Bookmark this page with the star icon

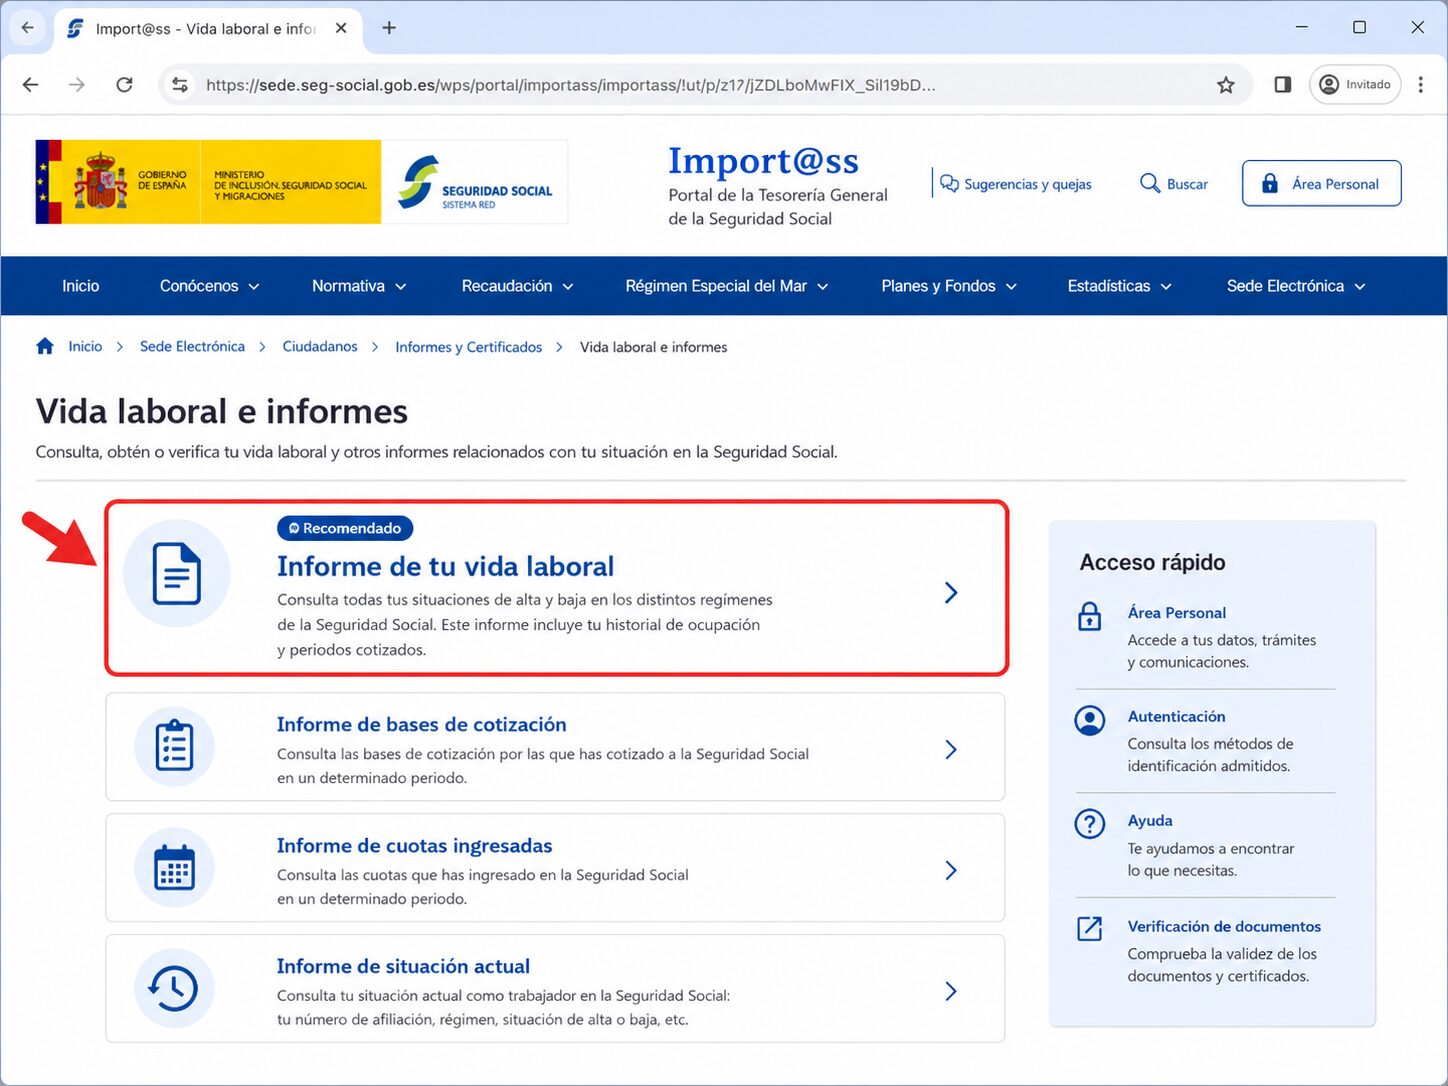1226,85
